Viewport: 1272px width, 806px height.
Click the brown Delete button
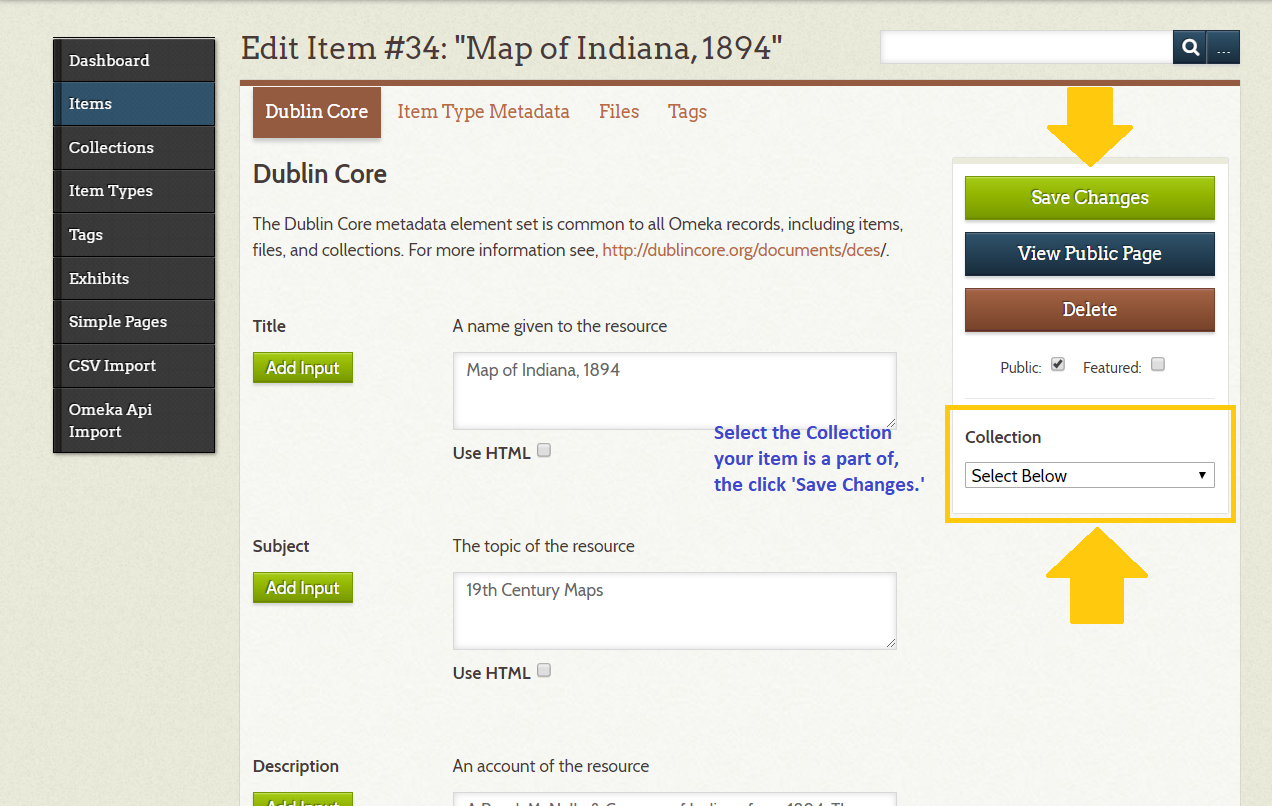[1090, 310]
